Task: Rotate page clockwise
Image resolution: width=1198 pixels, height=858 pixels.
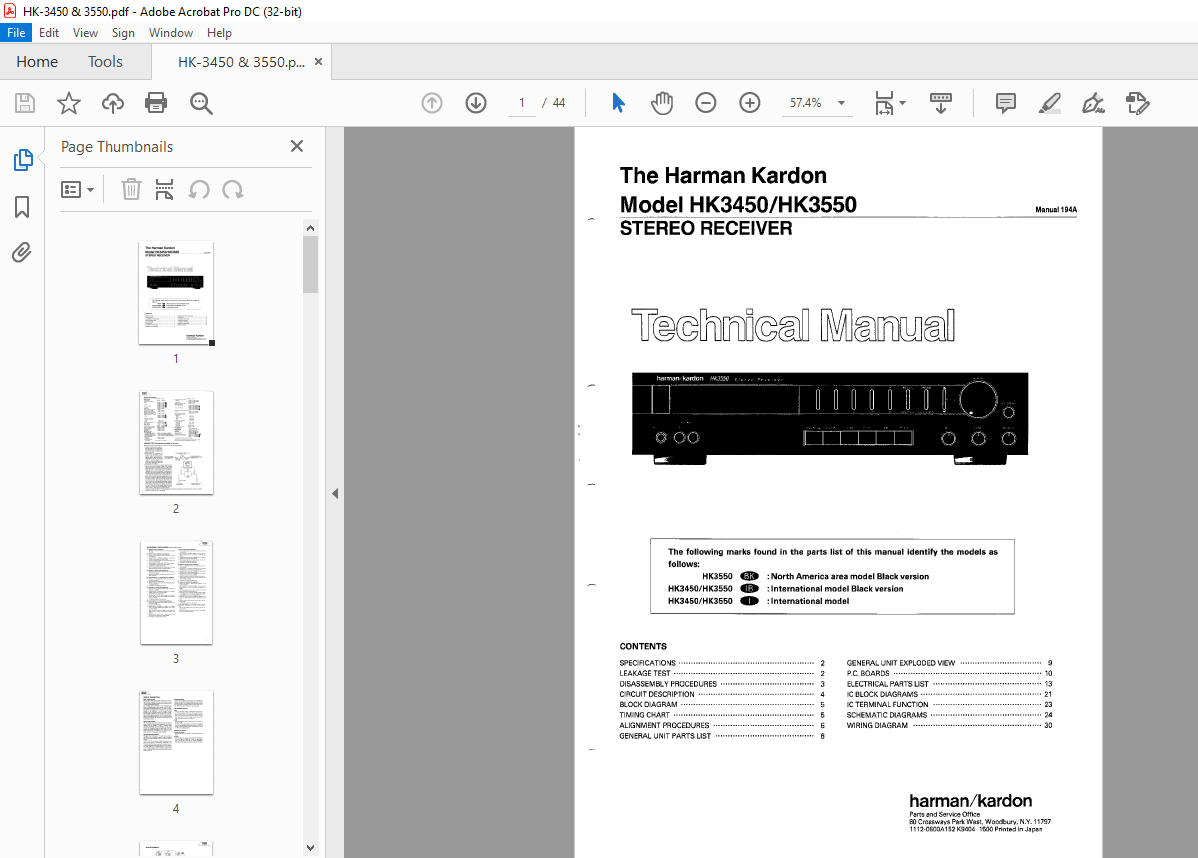Action: click(233, 189)
